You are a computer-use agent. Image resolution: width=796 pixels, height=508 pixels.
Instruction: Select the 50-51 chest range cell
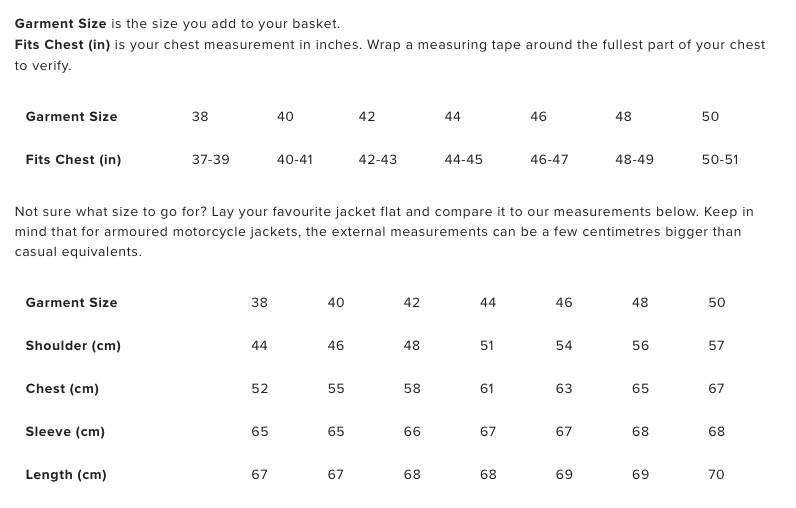click(720, 160)
